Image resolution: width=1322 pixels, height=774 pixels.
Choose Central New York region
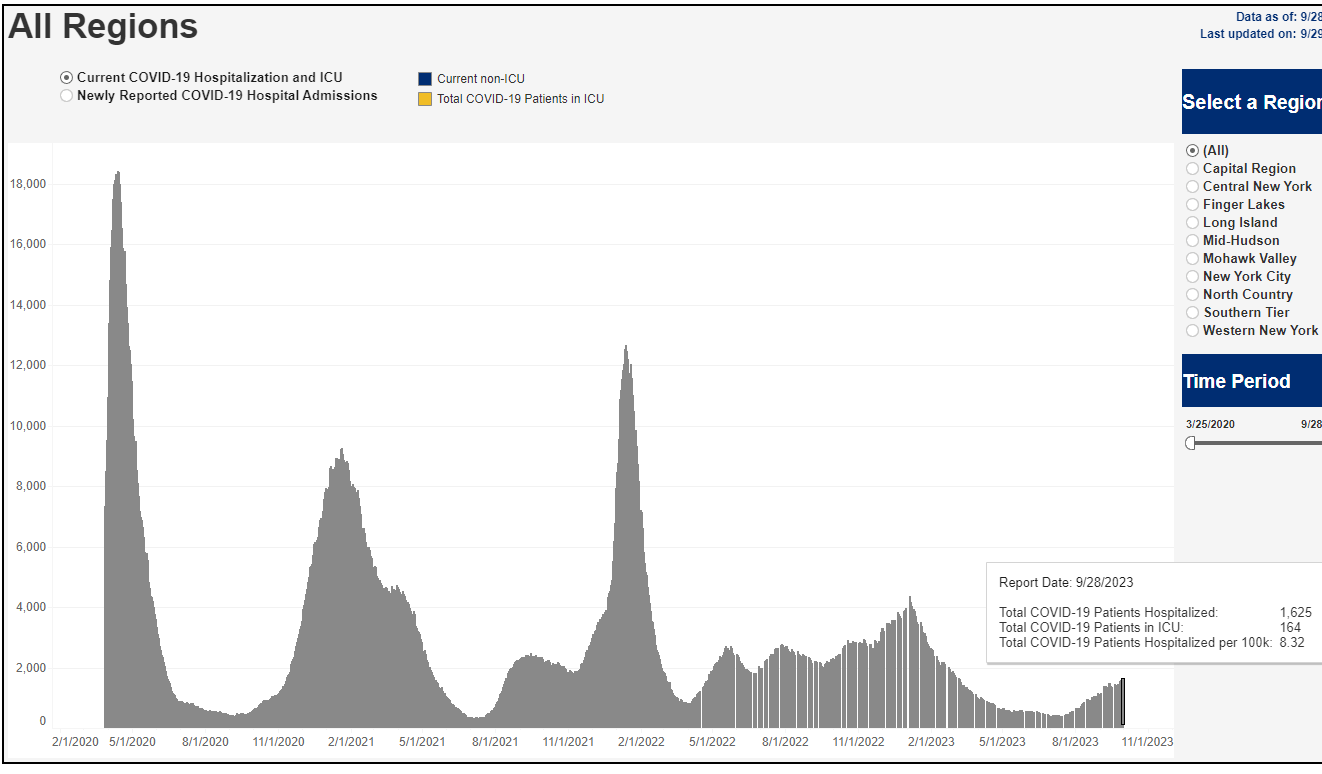[1192, 187]
